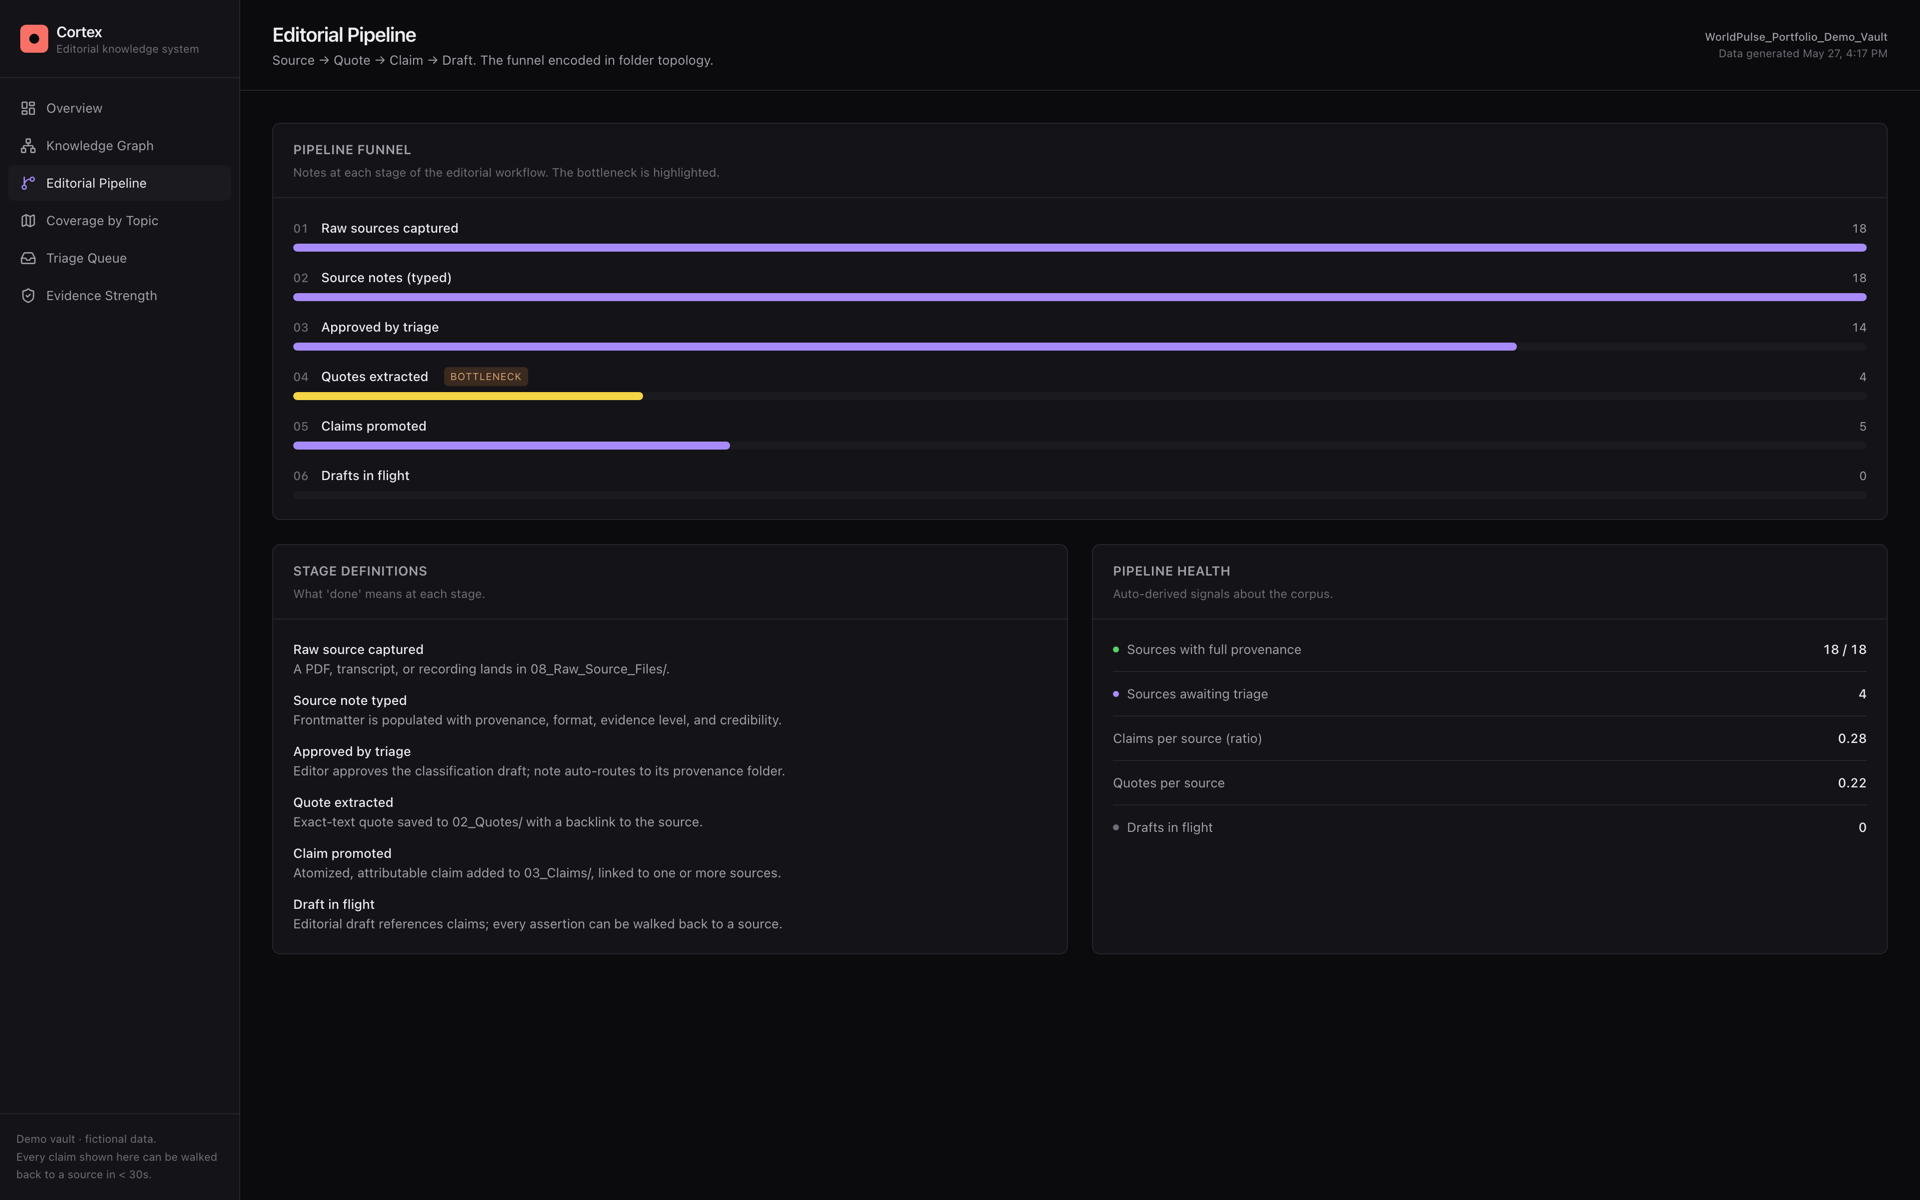Select the "Claims promoted" funnel label
Screen dimensions: 1920x1200
pyautogui.click(x=373, y=426)
